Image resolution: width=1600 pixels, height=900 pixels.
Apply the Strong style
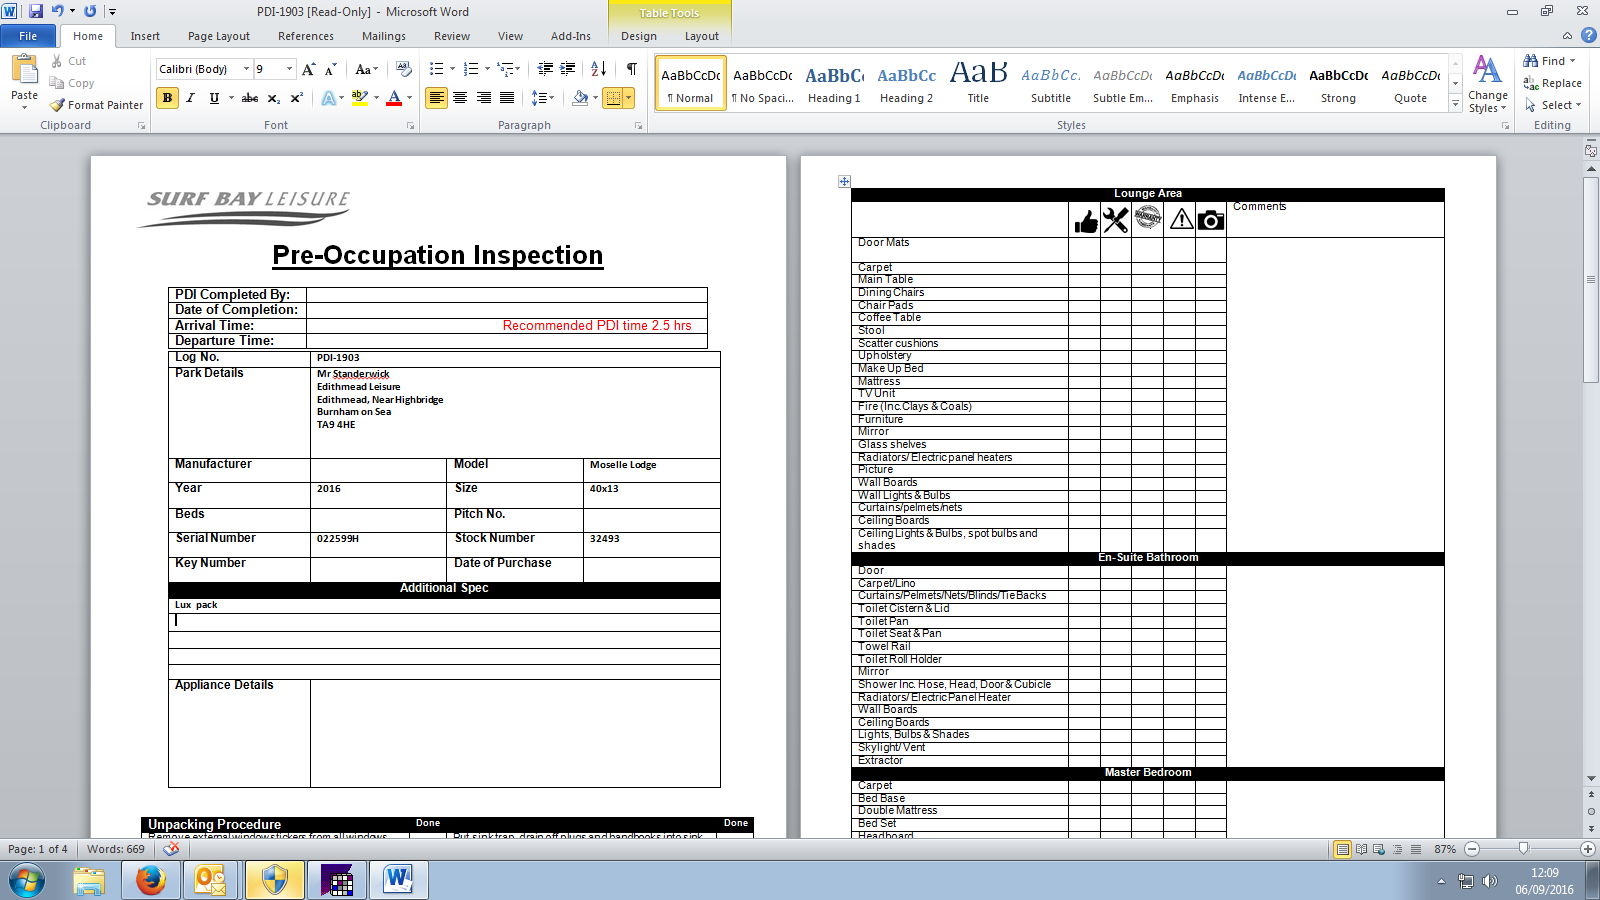pyautogui.click(x=1338, y=83)
